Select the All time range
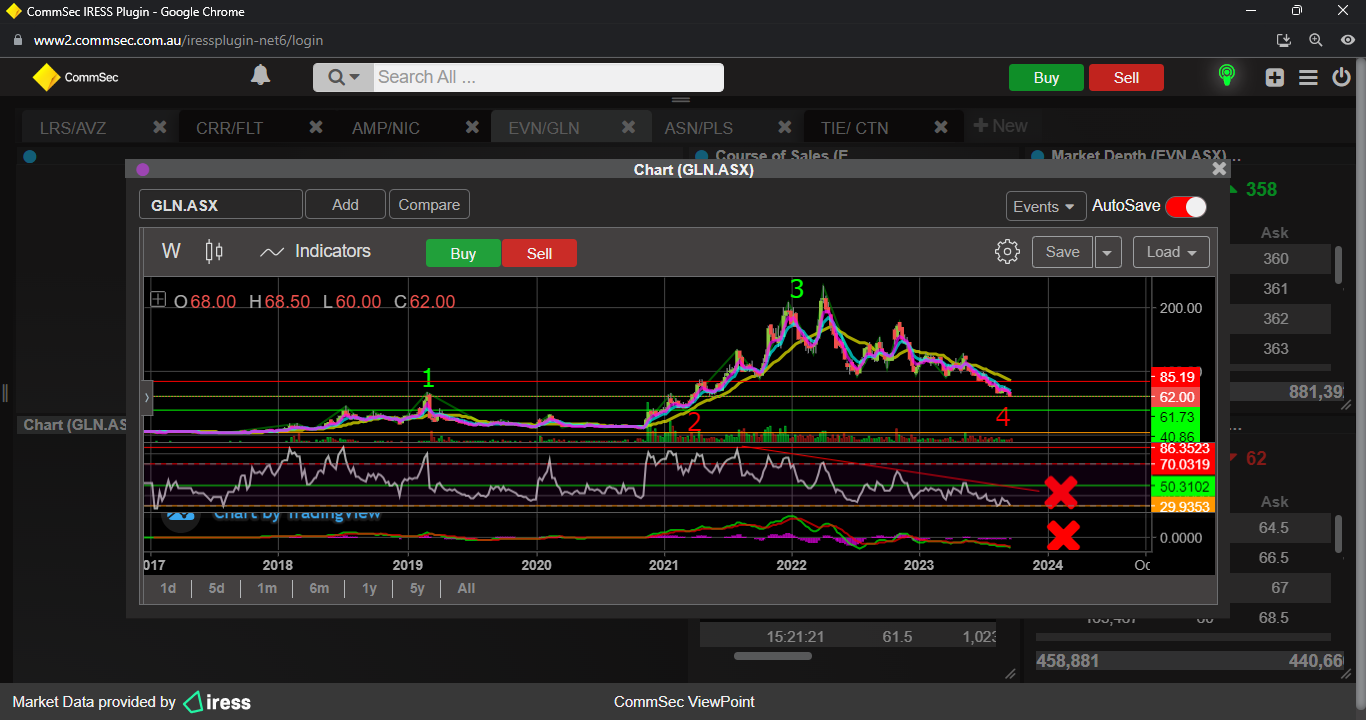The width and height of the screenshot is (1366, 720). tap(466, 588)
